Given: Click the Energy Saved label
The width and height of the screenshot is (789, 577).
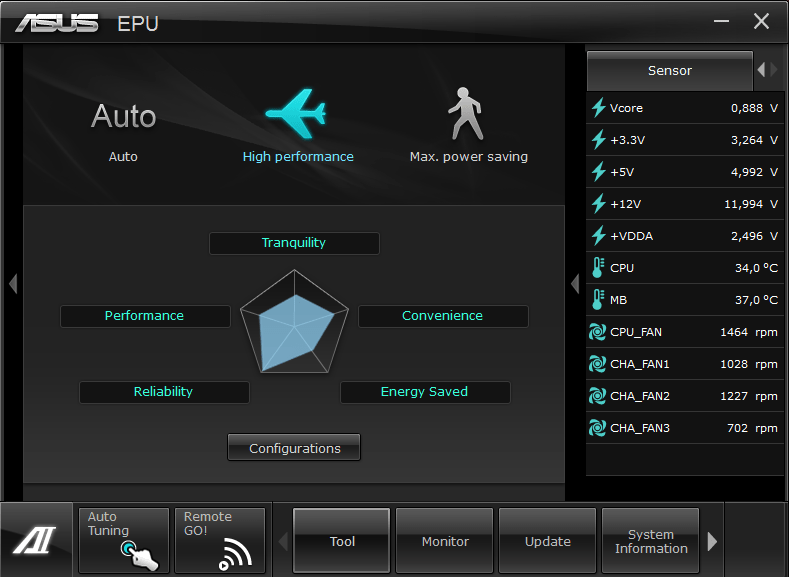Looking at the screenshot, I should coord(425,392).
